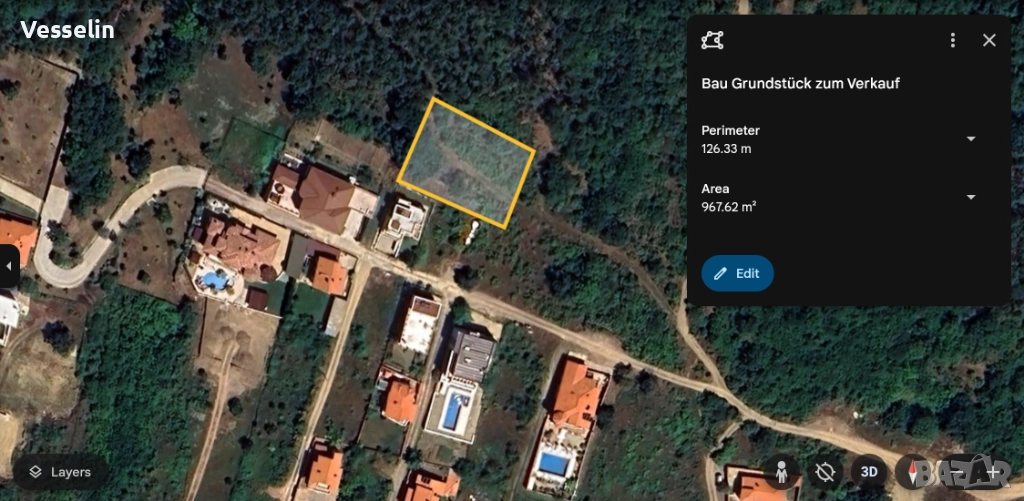Image resolution: width=1024 pixels, height=501 pixels.
Task: Open the Street View pegman
Action: click(782, 472)
